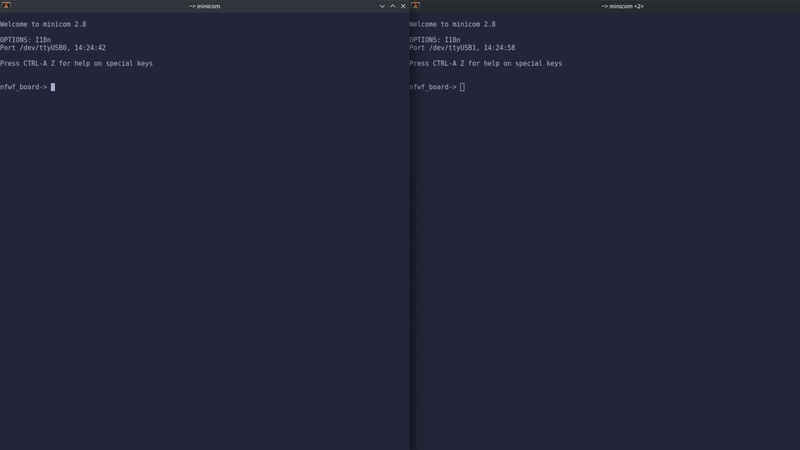Maximize the left minicom window
The width and height of the screenshot is (800, 450).
393,6
